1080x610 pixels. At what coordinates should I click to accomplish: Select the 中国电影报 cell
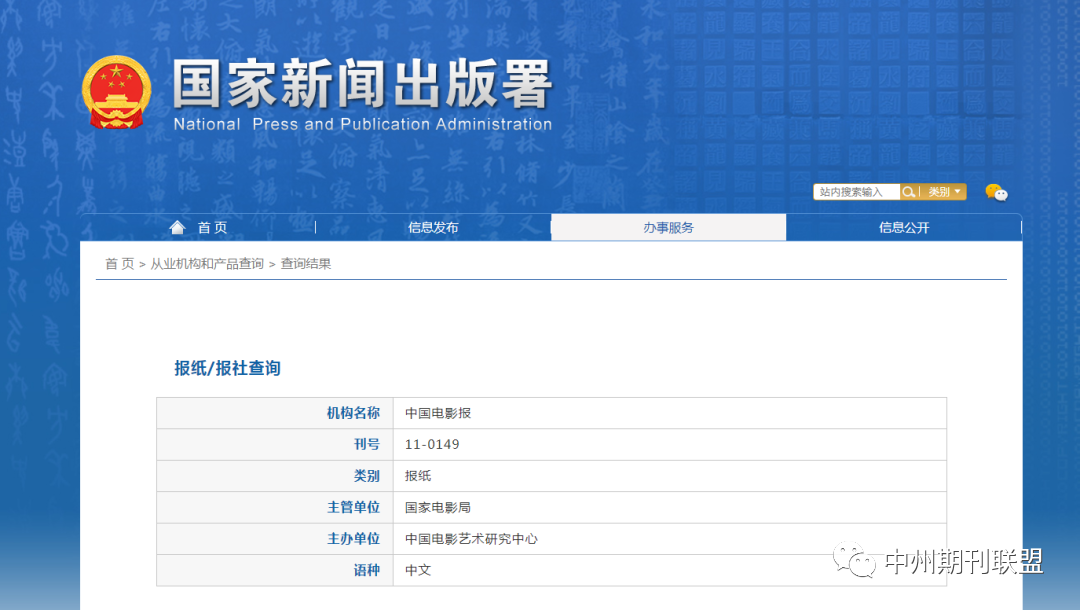[669, 413]
